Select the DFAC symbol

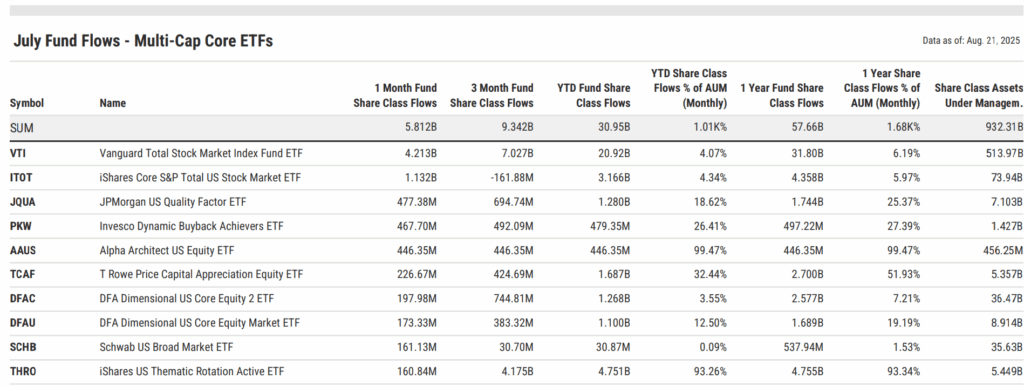click(22, 298)
